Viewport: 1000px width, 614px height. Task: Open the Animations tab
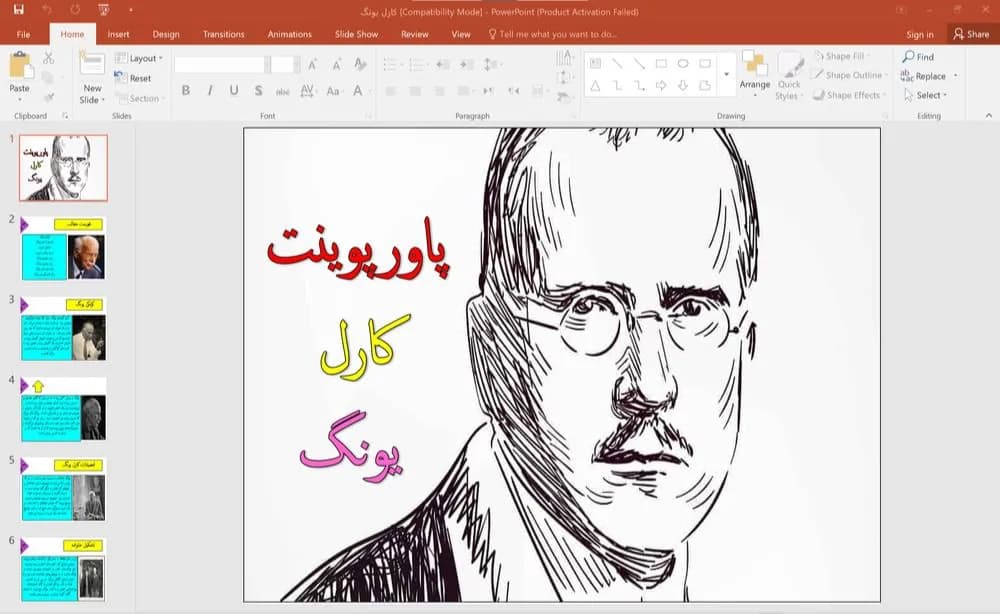pos(290,34)
